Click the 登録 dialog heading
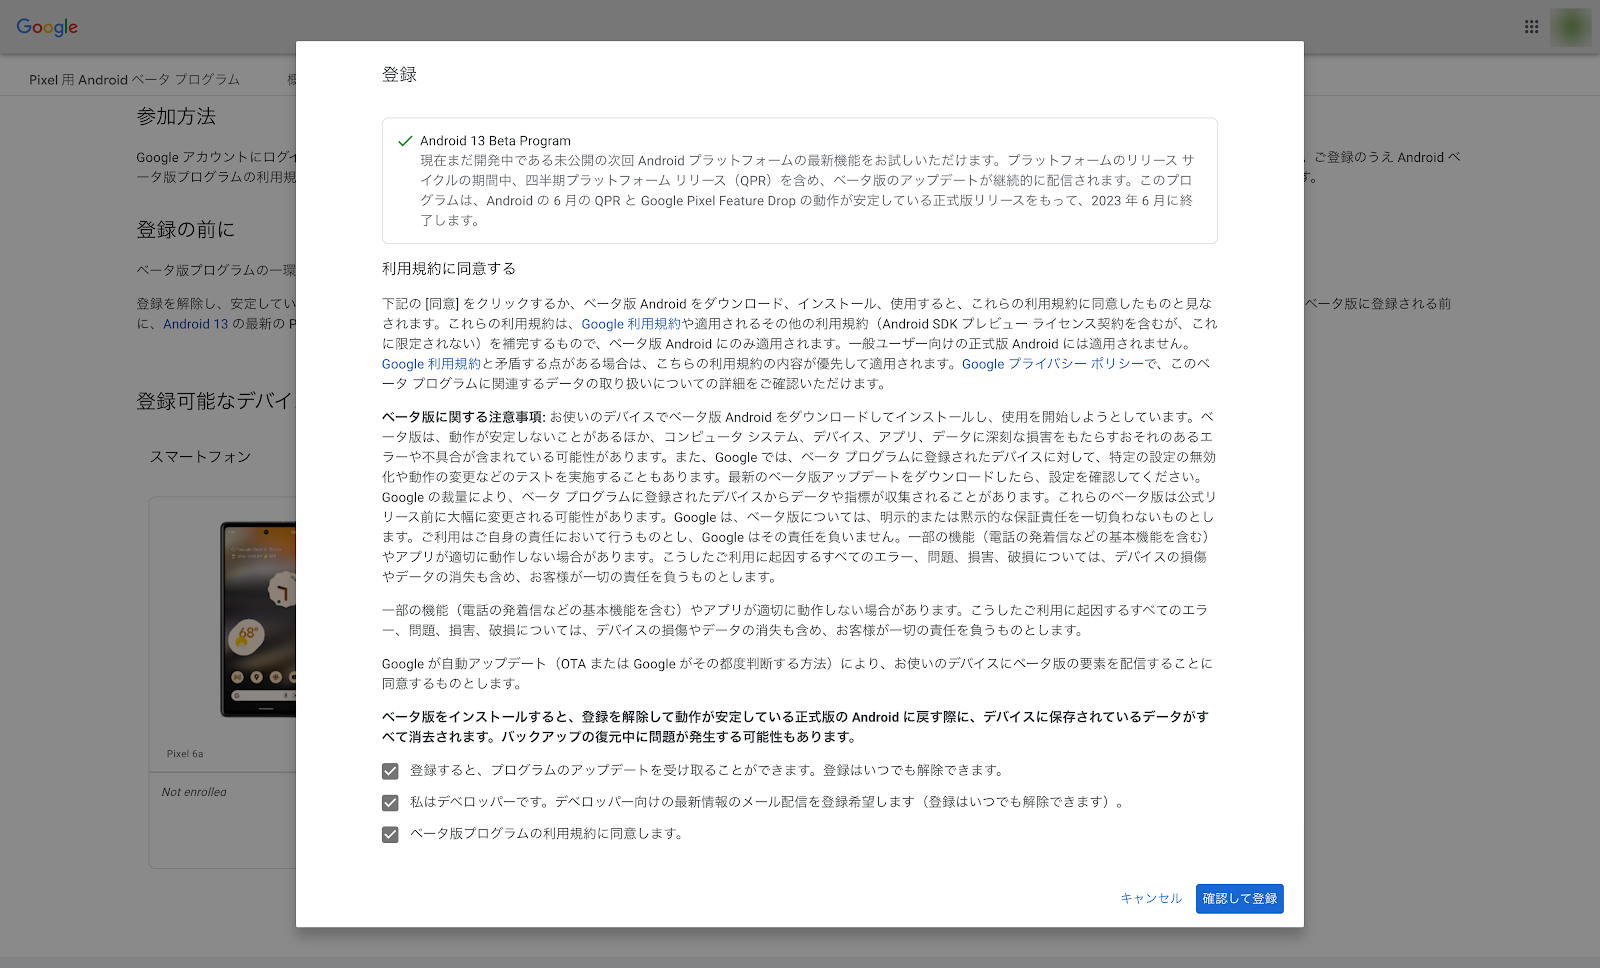The width and height of the screenshot is (1600, 968). click(399, 74)
